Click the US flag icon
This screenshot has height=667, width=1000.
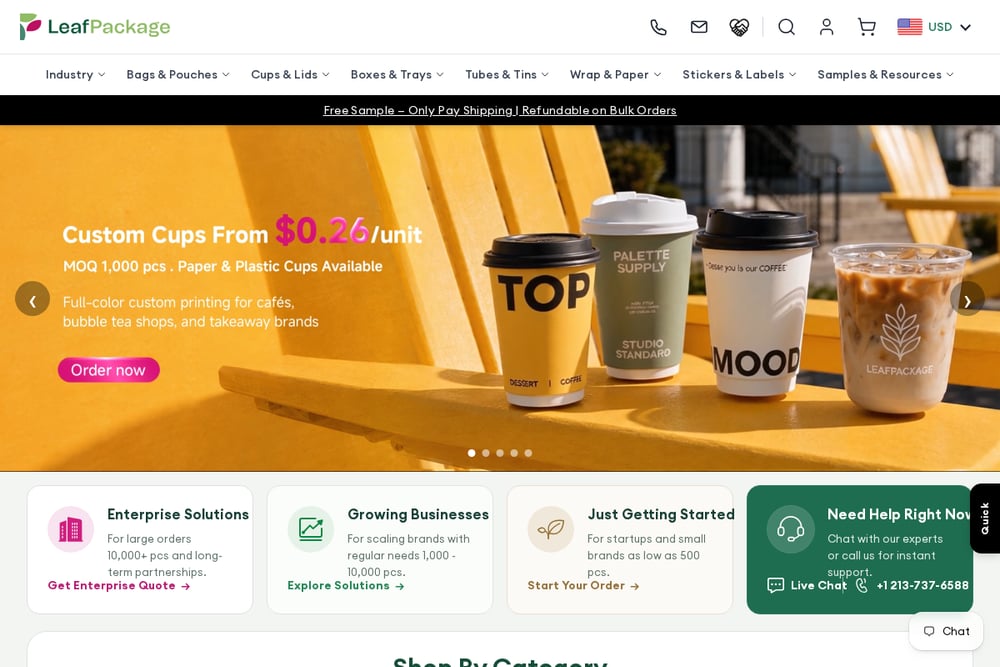pyautogui.click(x=909, y=27)
